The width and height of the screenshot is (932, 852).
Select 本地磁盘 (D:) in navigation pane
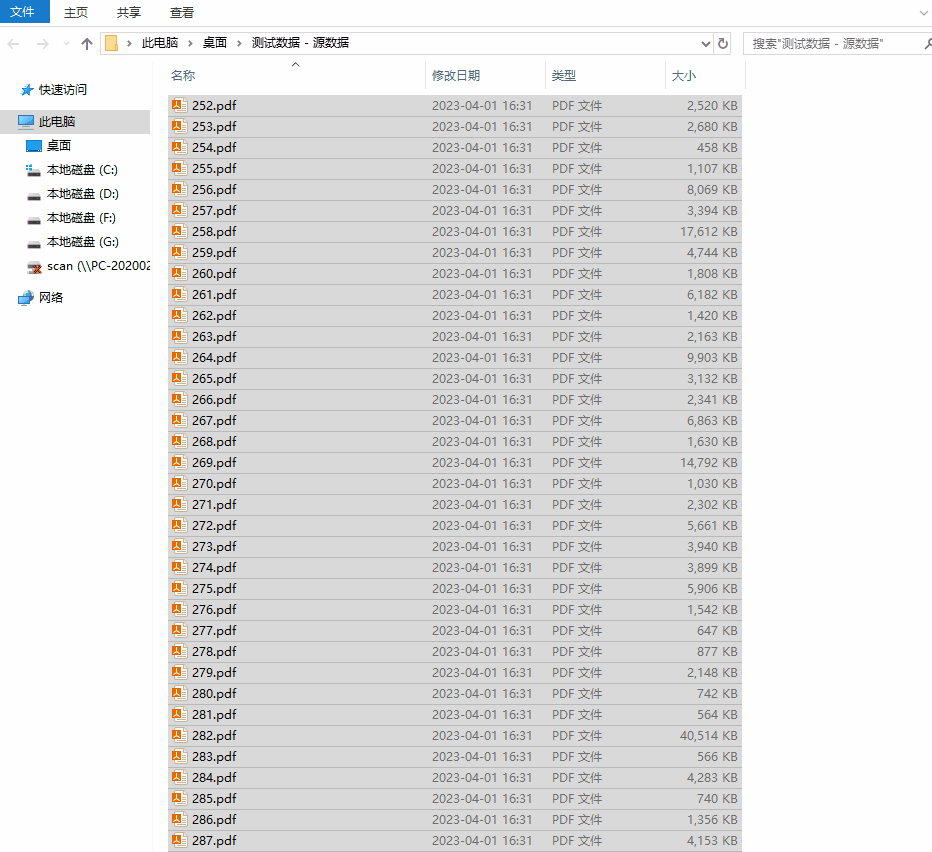(82, 194)
